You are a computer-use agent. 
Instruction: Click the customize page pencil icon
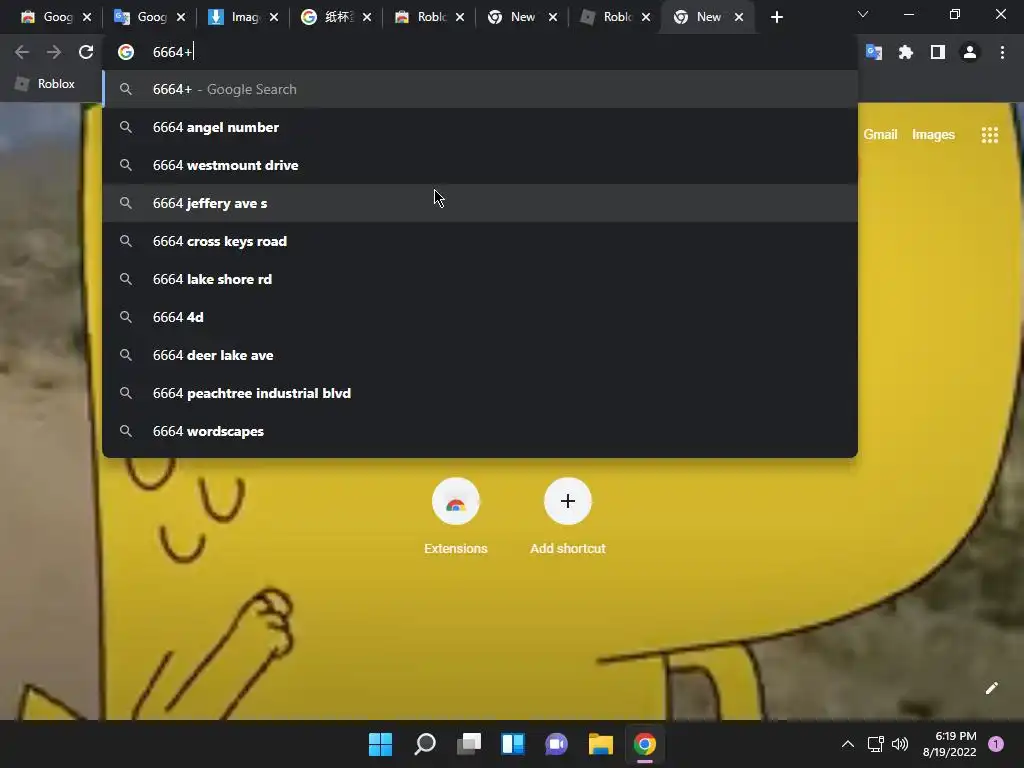(991, 688)
